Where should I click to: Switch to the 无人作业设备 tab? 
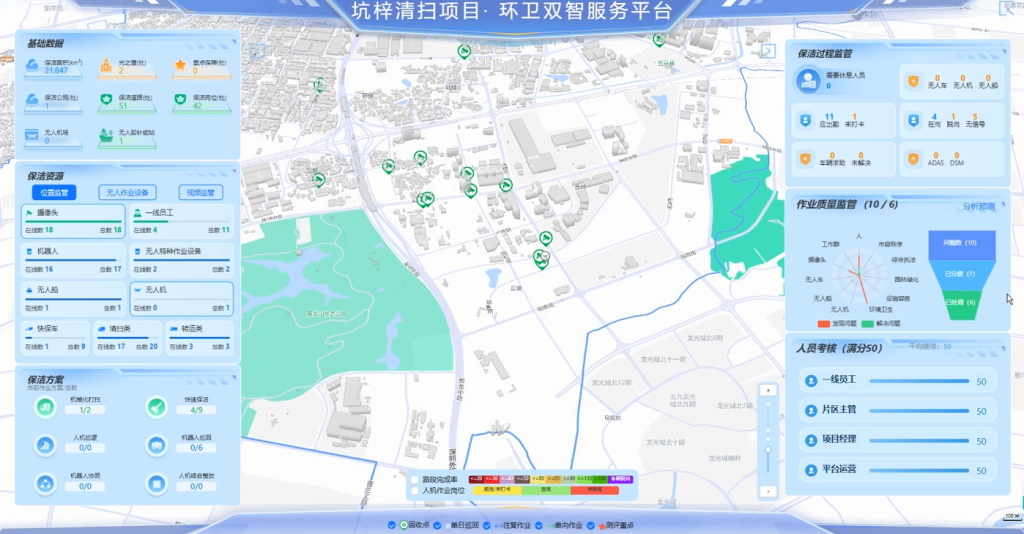127,193
